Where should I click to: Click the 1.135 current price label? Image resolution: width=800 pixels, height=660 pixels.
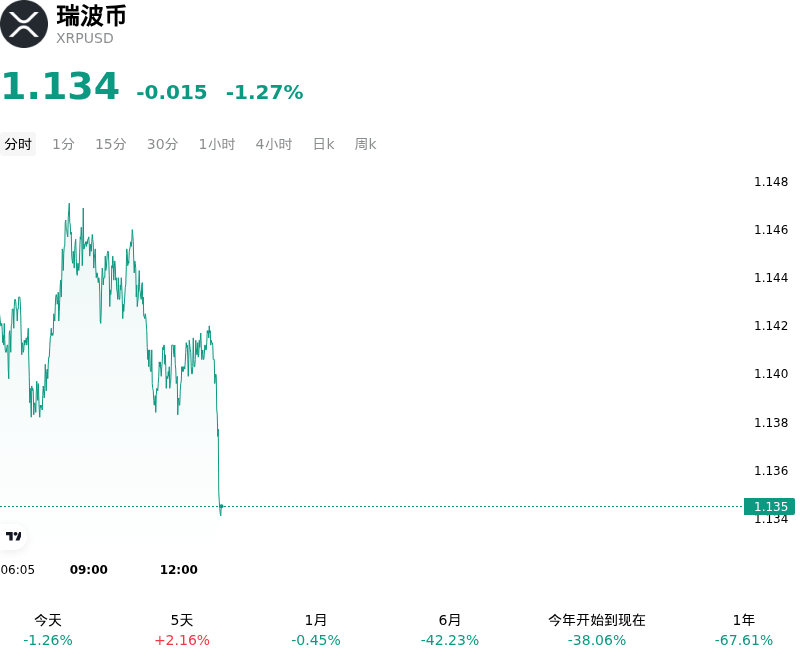[769, 506]
